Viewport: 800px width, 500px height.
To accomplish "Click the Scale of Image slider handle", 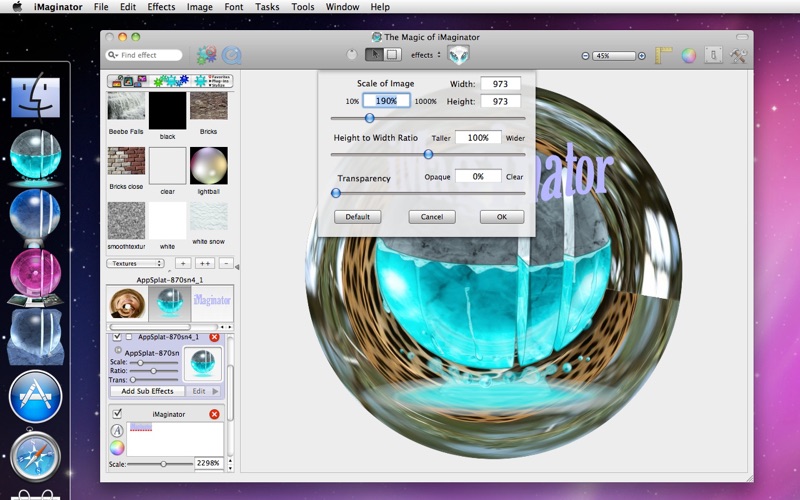I will tap(369, 118).
